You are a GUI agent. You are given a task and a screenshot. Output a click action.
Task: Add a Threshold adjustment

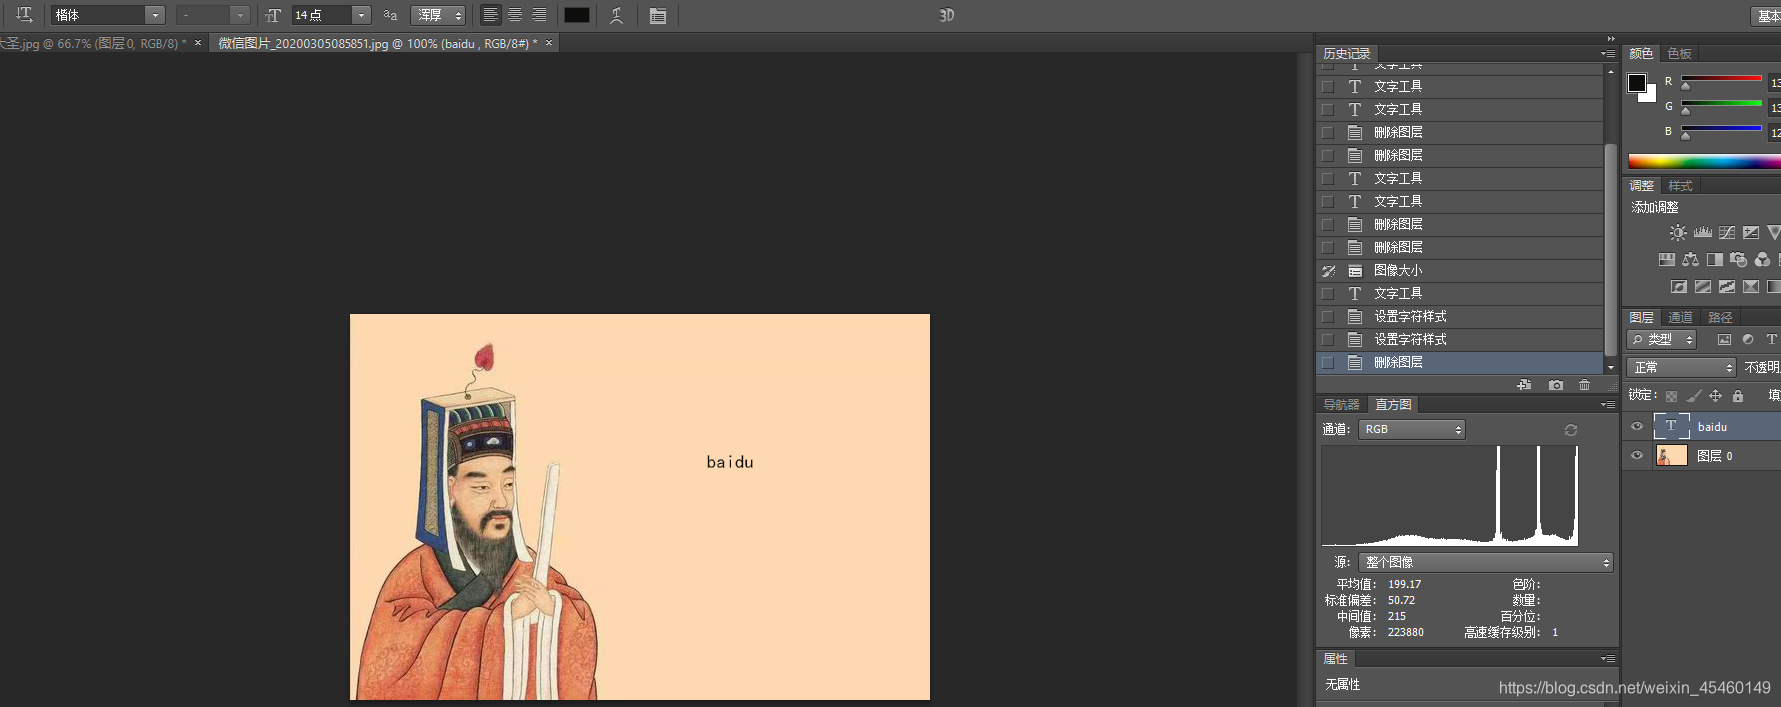tap(1727, 286)
